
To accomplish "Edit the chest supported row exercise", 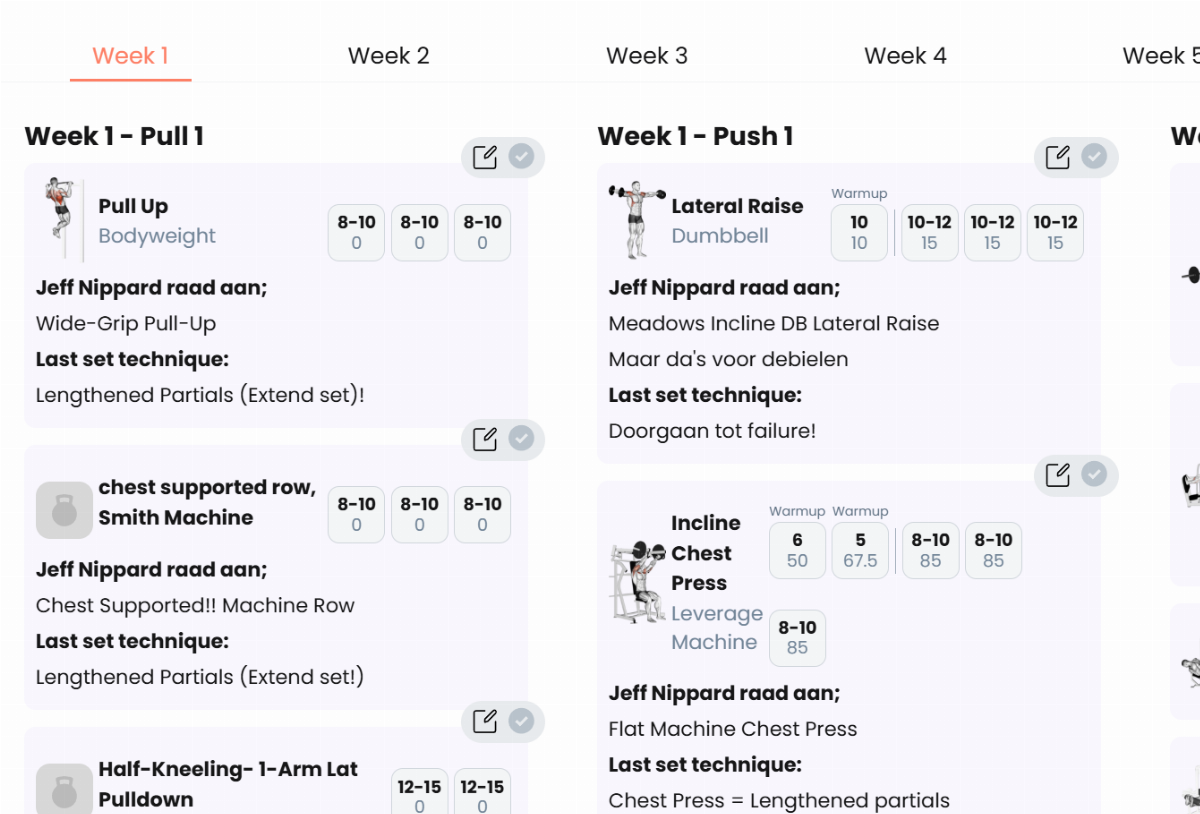I will point(485,439).
